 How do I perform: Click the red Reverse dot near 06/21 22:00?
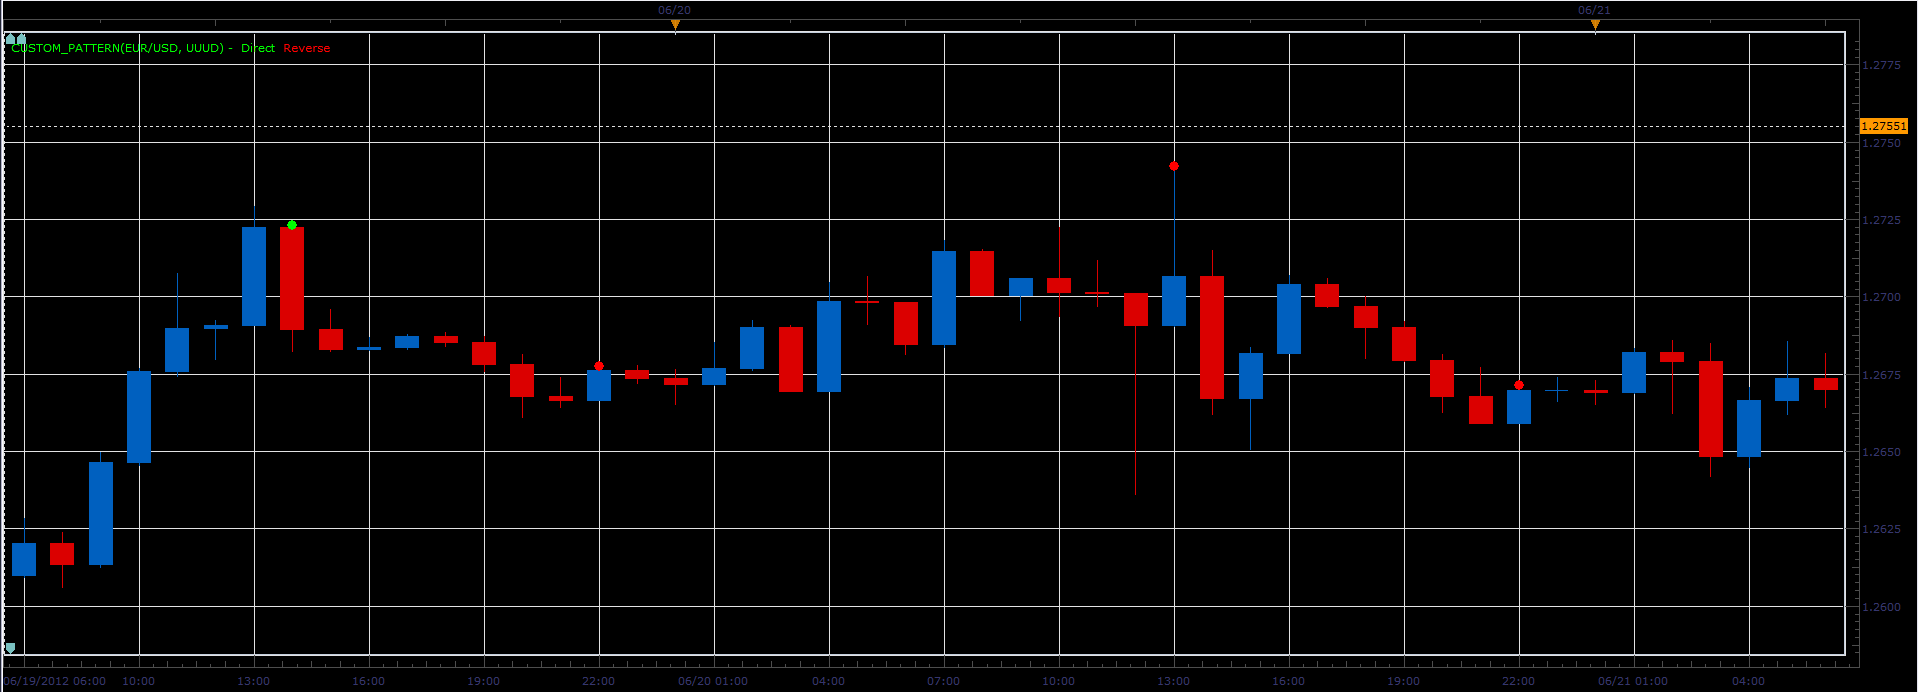[1519, 385]
